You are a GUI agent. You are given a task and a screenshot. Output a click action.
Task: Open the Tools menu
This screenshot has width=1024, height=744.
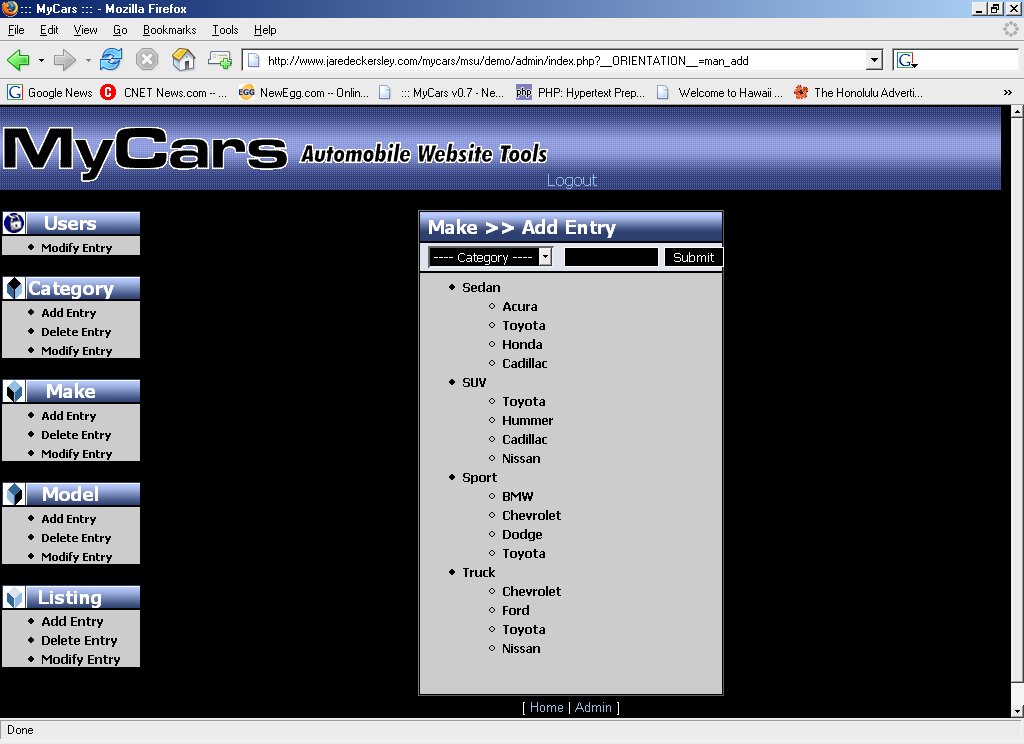225,30
